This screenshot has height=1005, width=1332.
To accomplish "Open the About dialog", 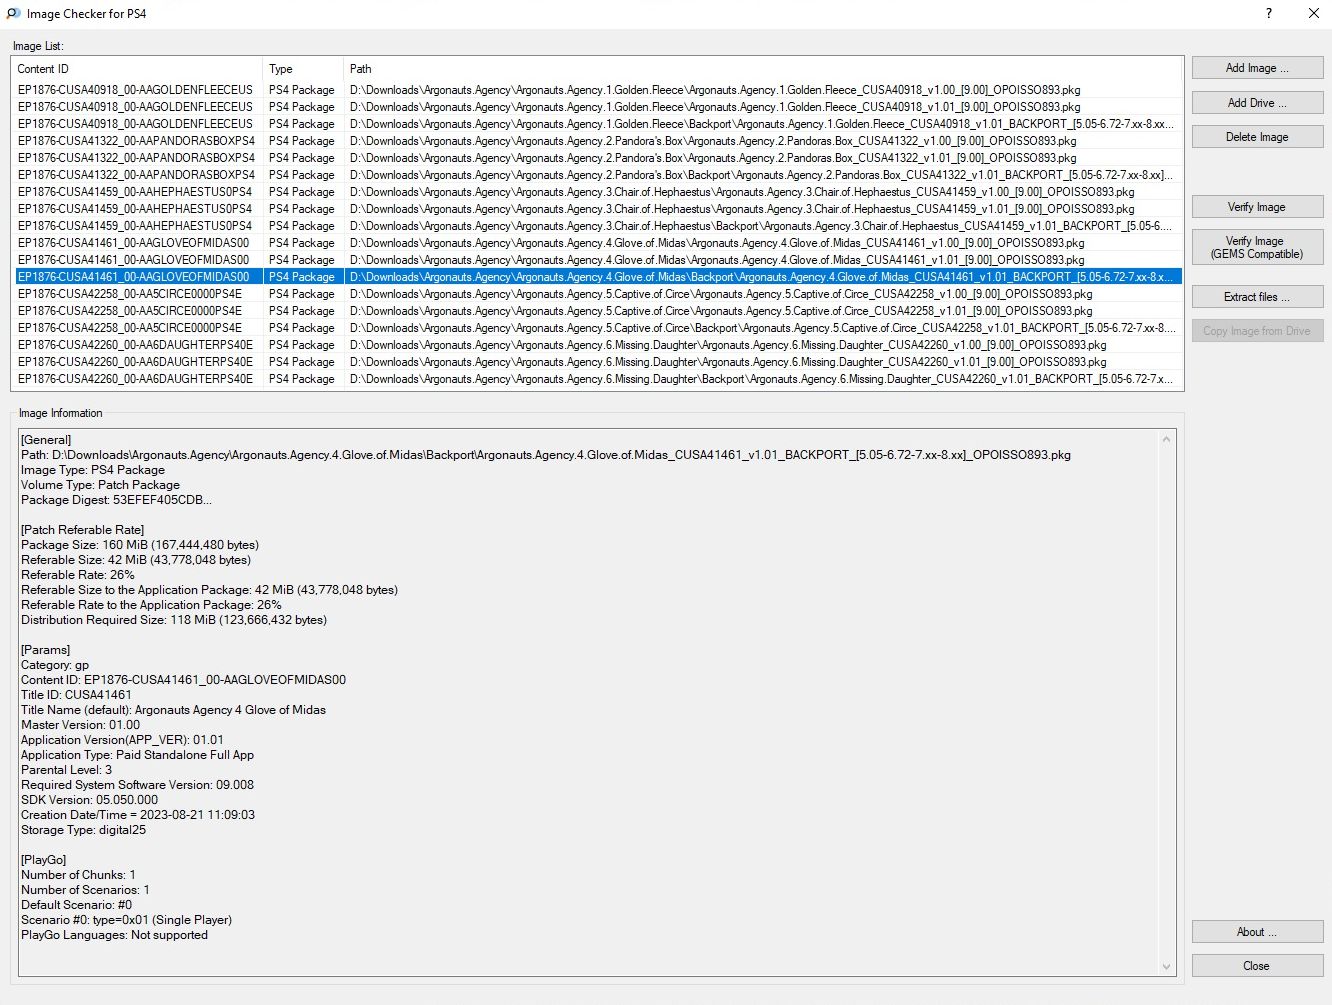I will click(1257, 932).
